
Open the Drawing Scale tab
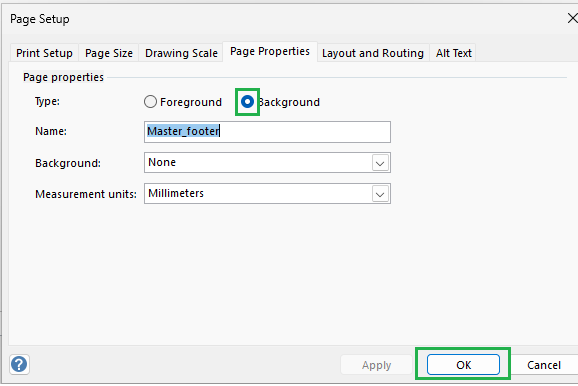point(181,53)
